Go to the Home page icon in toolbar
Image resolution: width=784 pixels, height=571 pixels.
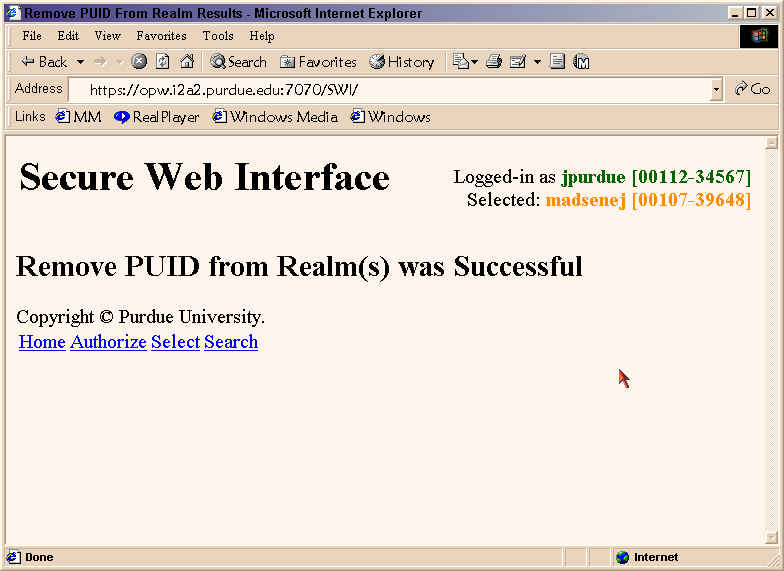(186, 62)
